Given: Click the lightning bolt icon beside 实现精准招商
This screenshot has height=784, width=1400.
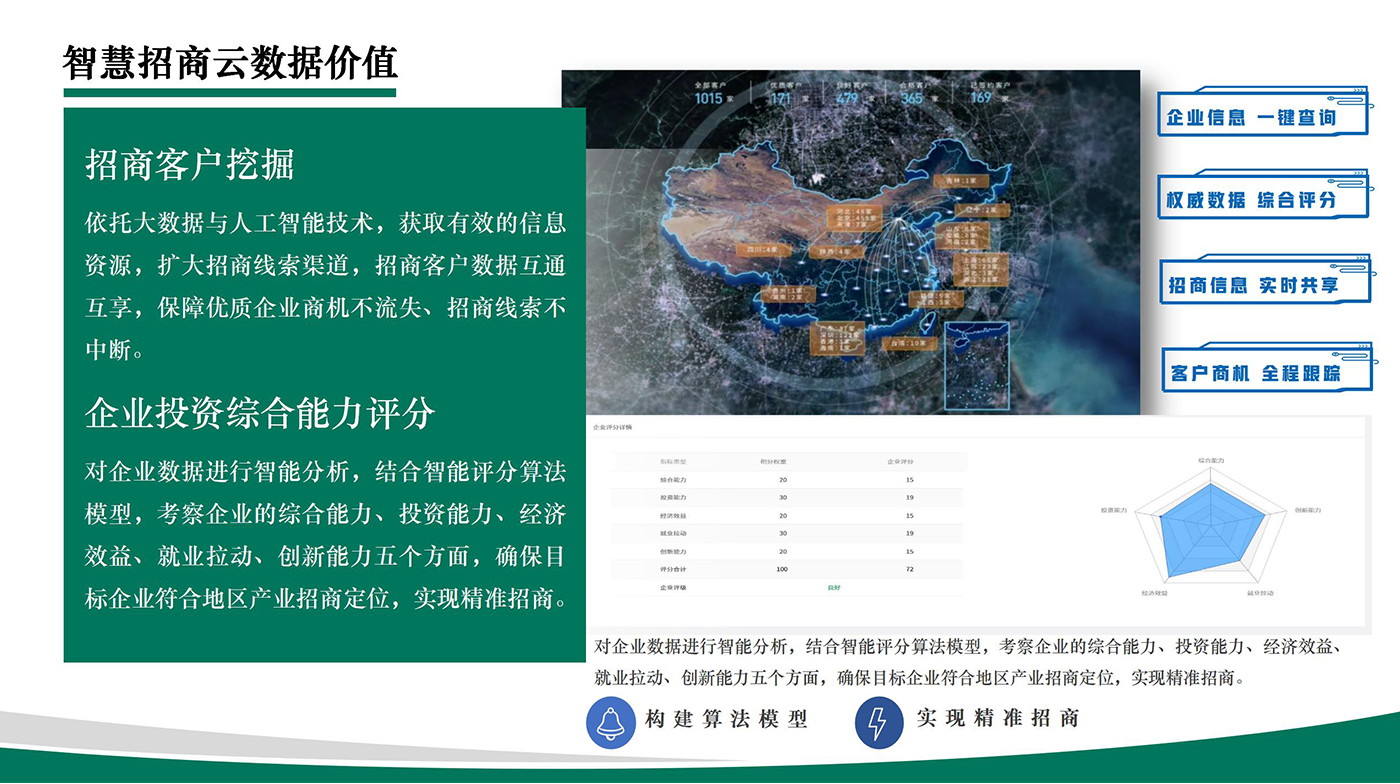Looking at the screenshot, I should tap(880, 723).
